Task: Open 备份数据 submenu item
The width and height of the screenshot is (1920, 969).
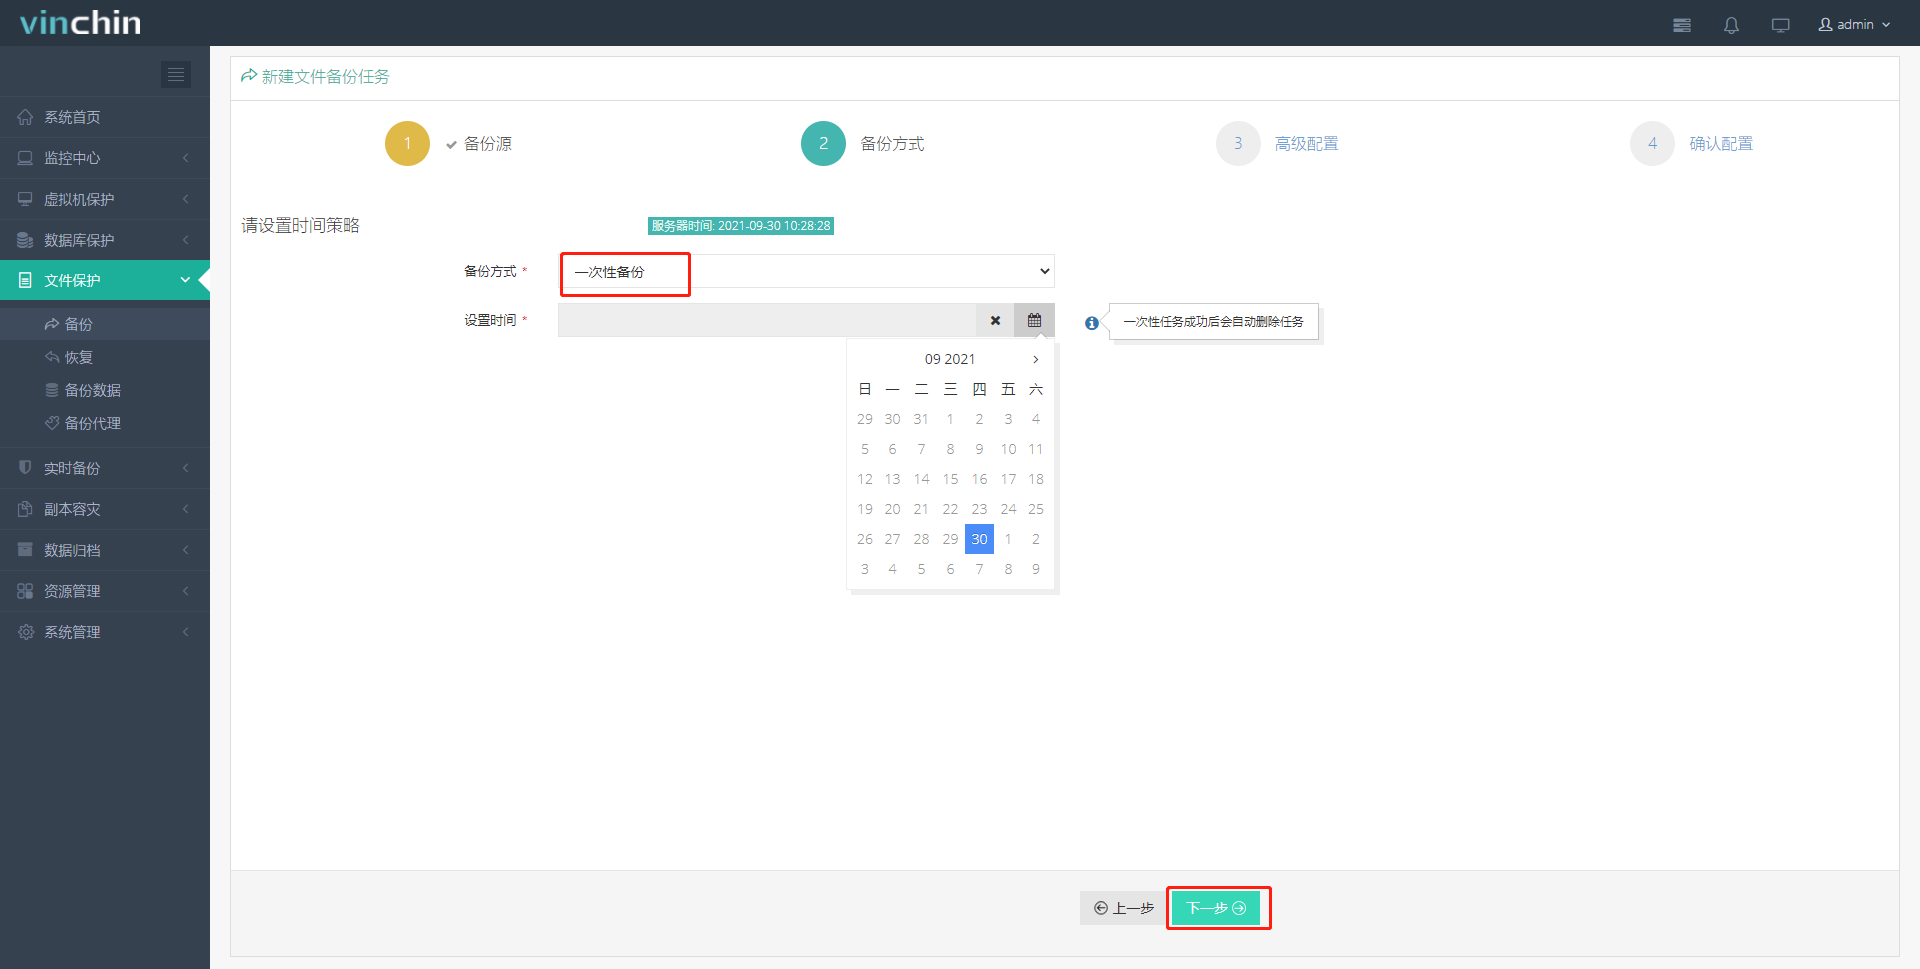Action: point(105,390)
